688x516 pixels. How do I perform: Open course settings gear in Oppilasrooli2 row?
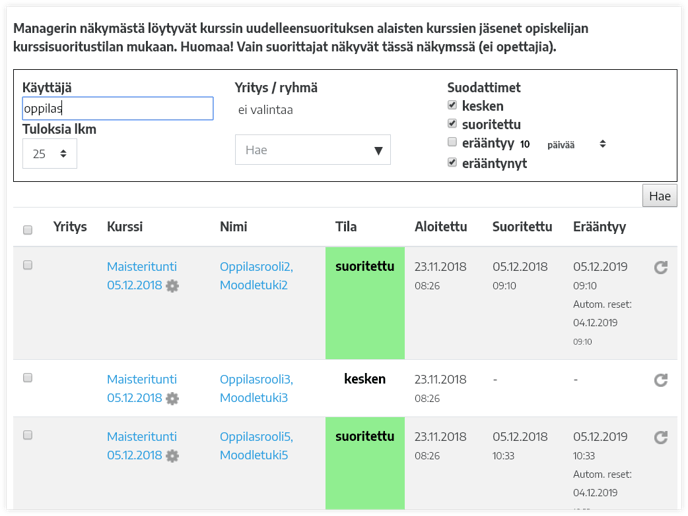172,286
